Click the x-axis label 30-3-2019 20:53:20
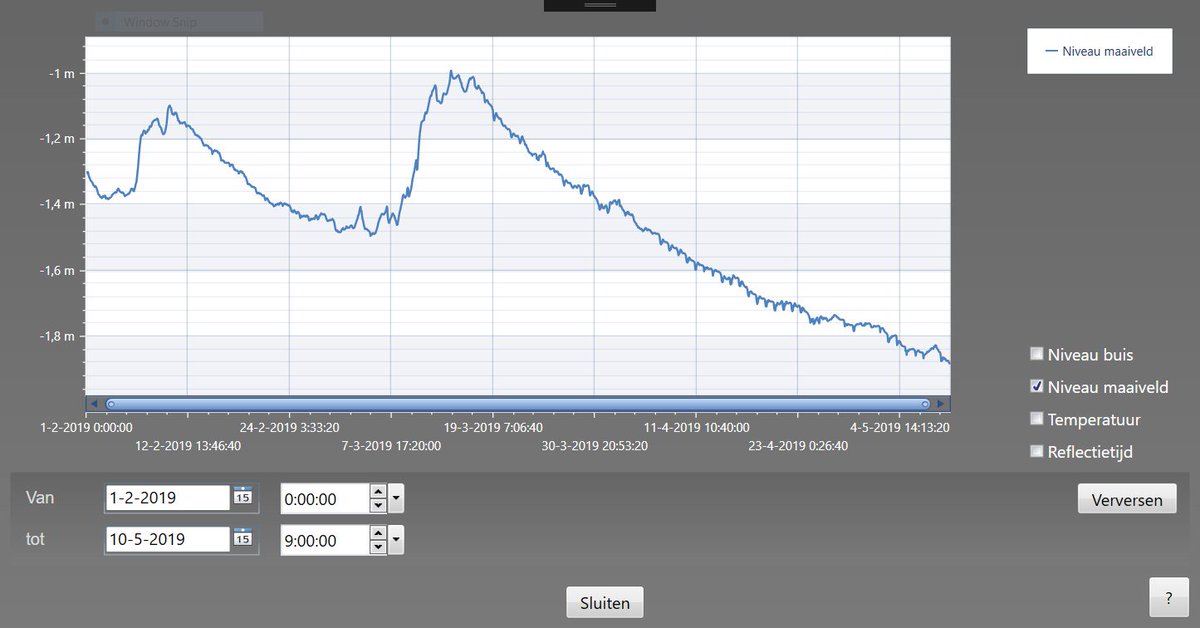This screenshot has width=1200, height=628. click(x=594, y=446)
